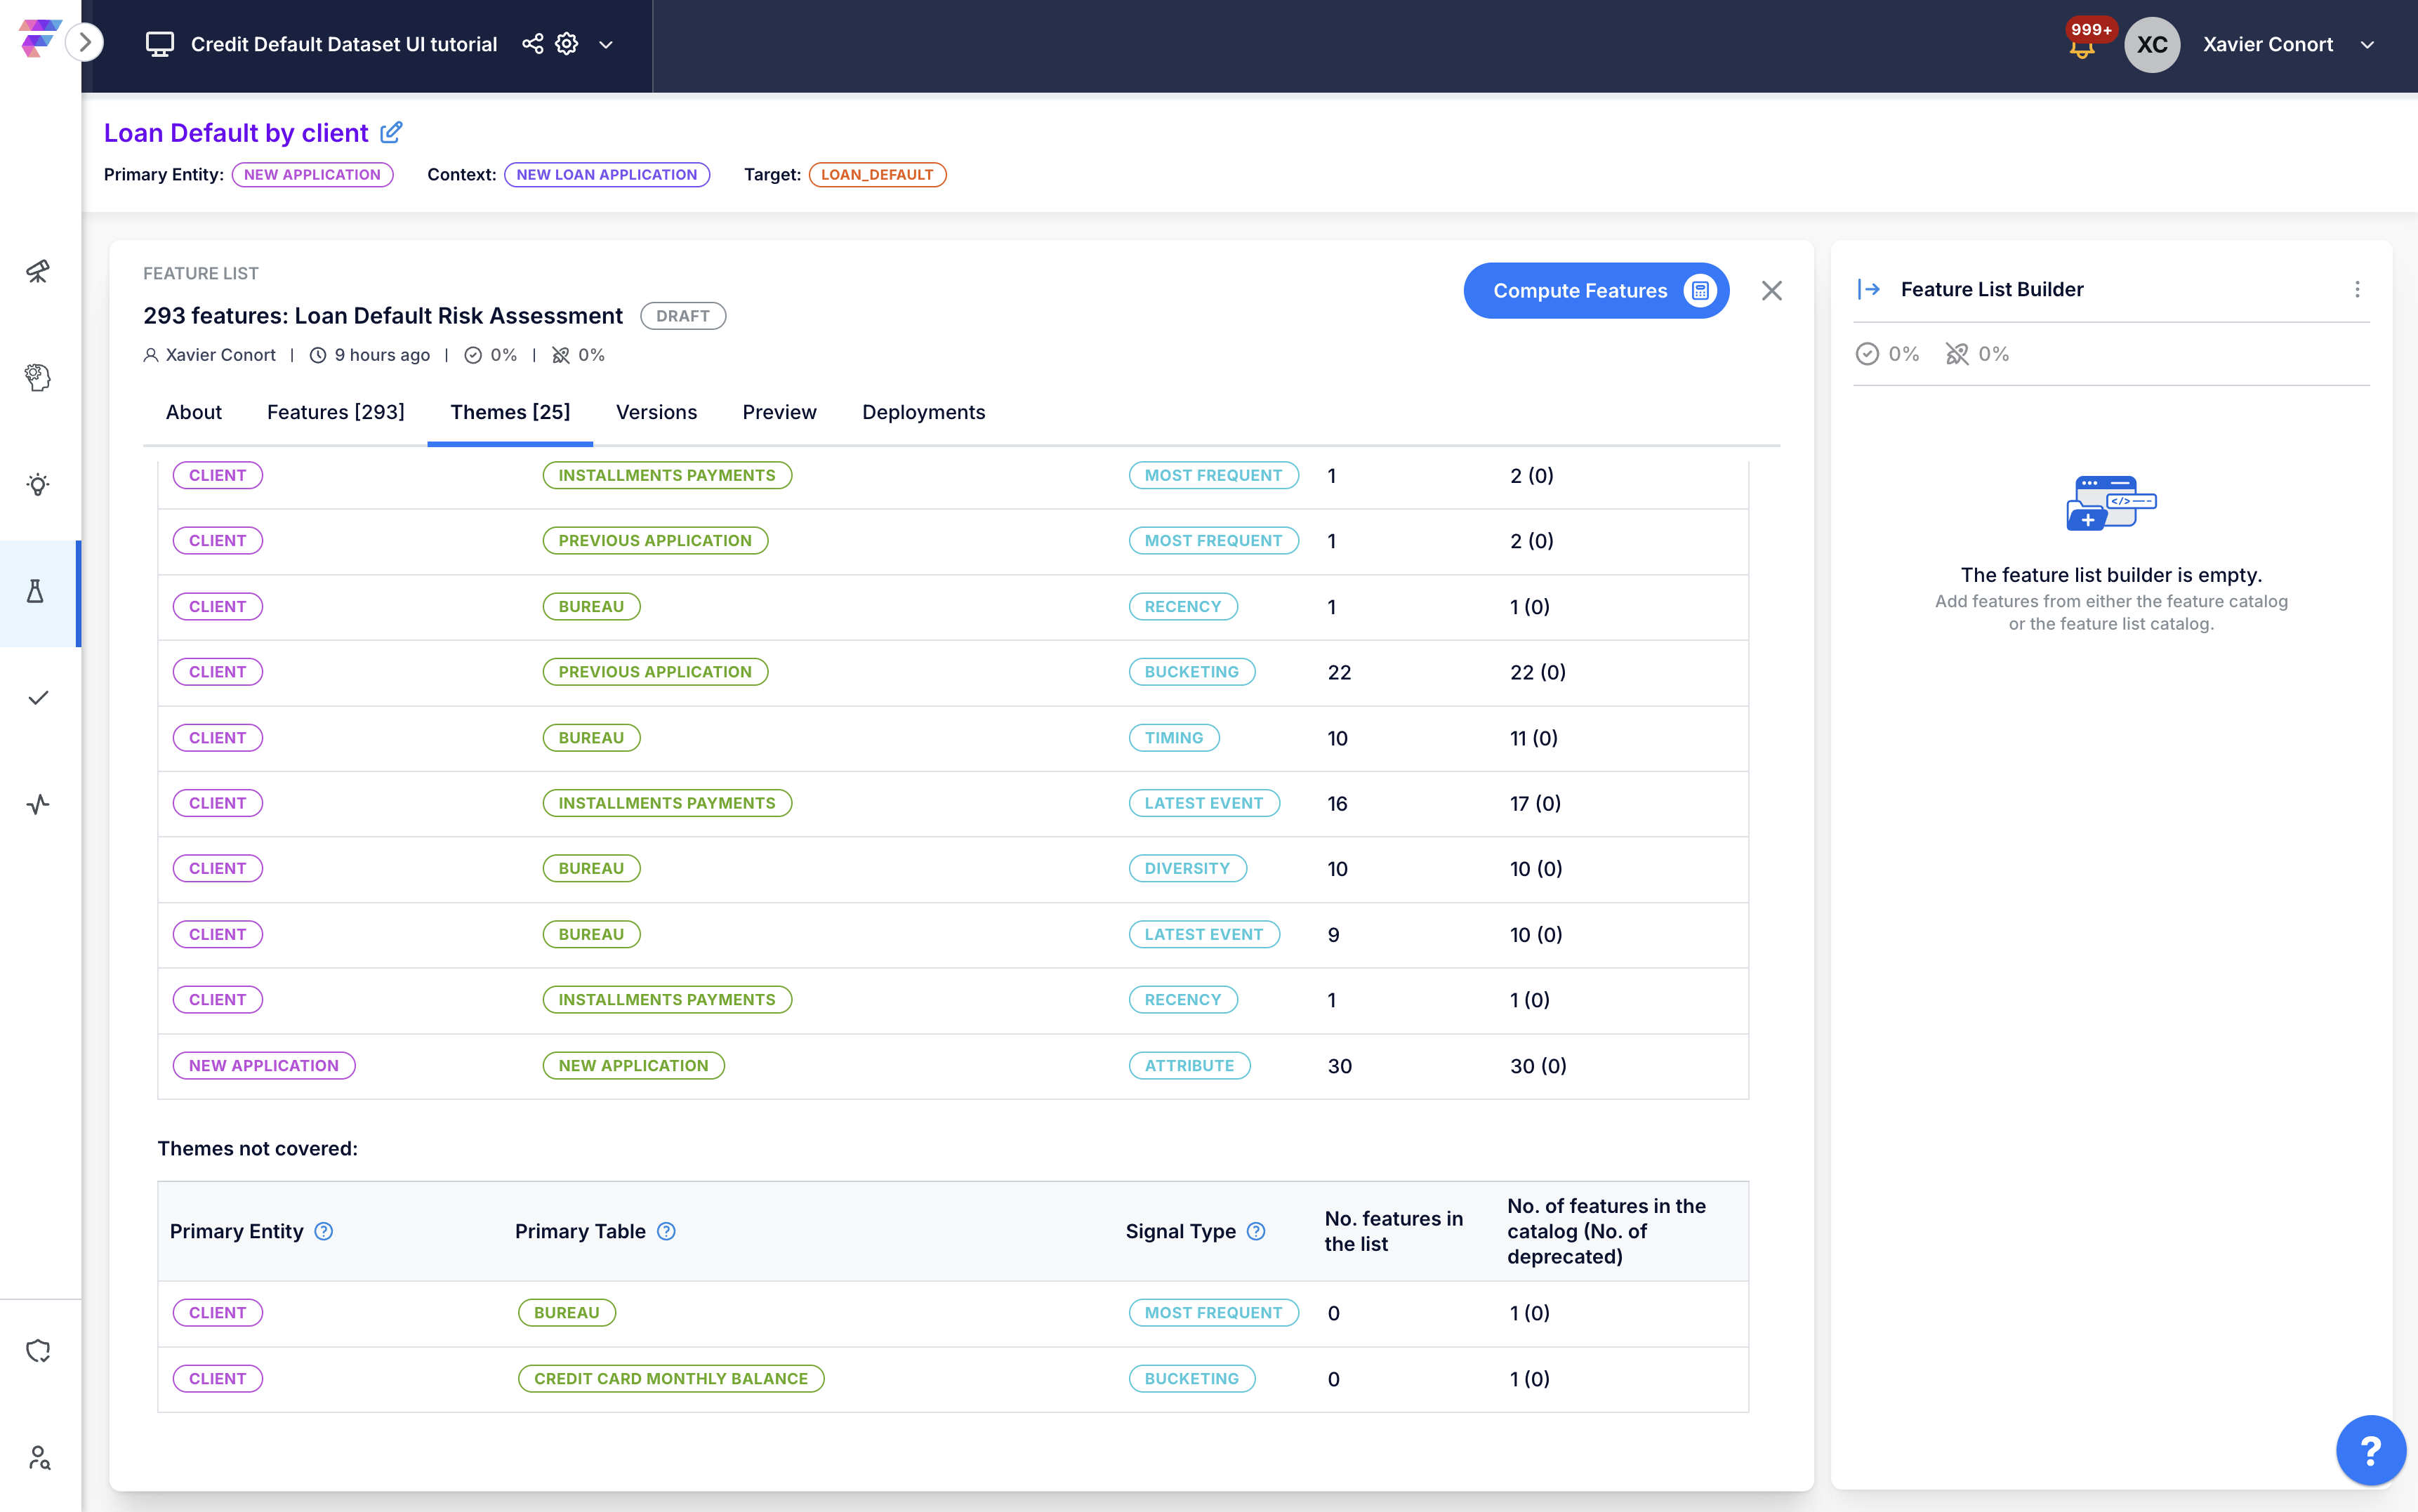
Task: Click the Signal Type help info icon
Action: (x=1257, y=1231)
